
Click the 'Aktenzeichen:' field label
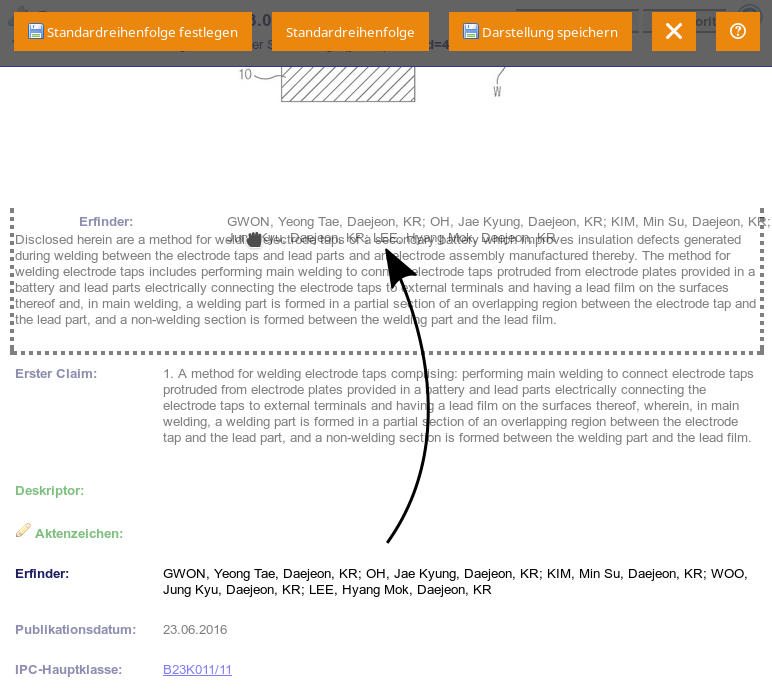79,534
